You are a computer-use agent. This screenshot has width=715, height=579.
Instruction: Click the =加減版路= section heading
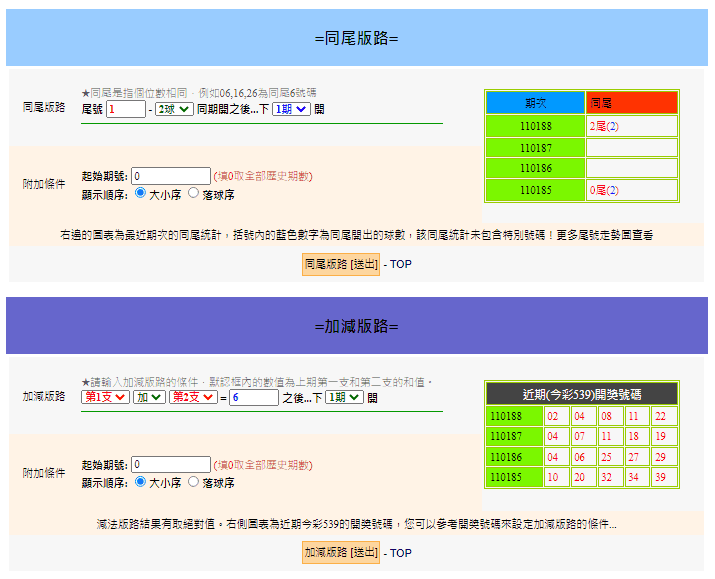(357, 326)
